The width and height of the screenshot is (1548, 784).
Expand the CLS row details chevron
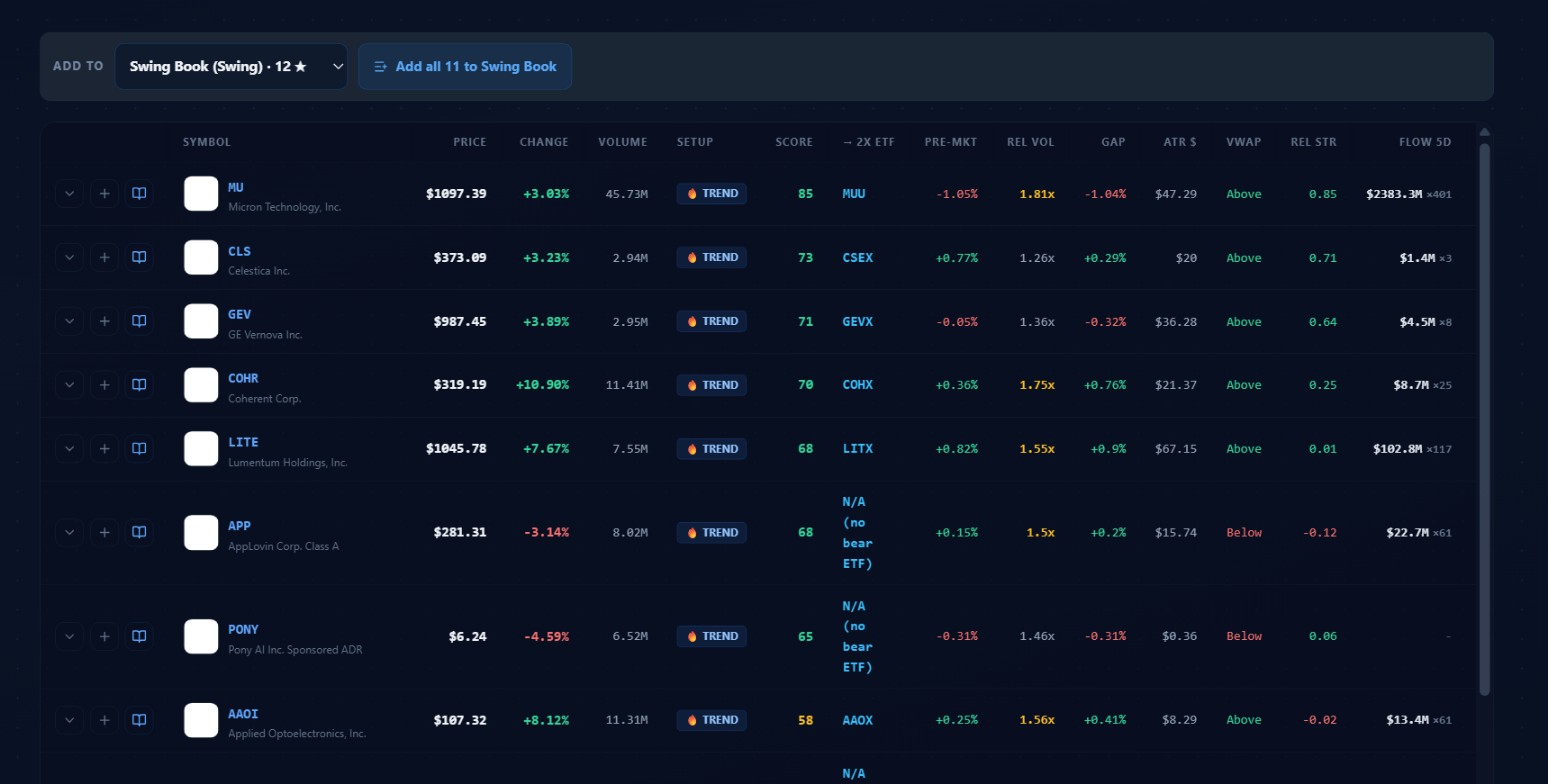point(69,257)
